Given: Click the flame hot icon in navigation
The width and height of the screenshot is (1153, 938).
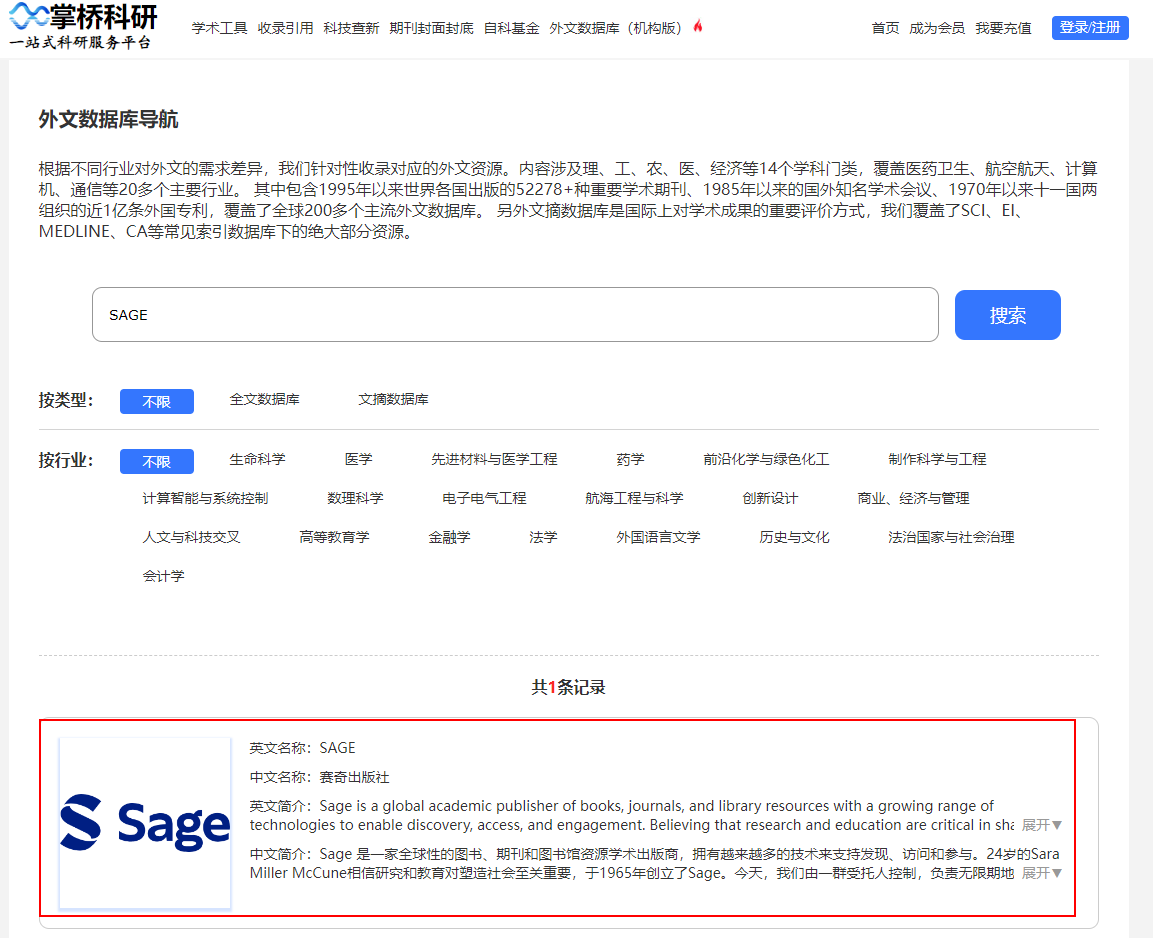Looking at the screenshot, I should click(x=698, y=26).
